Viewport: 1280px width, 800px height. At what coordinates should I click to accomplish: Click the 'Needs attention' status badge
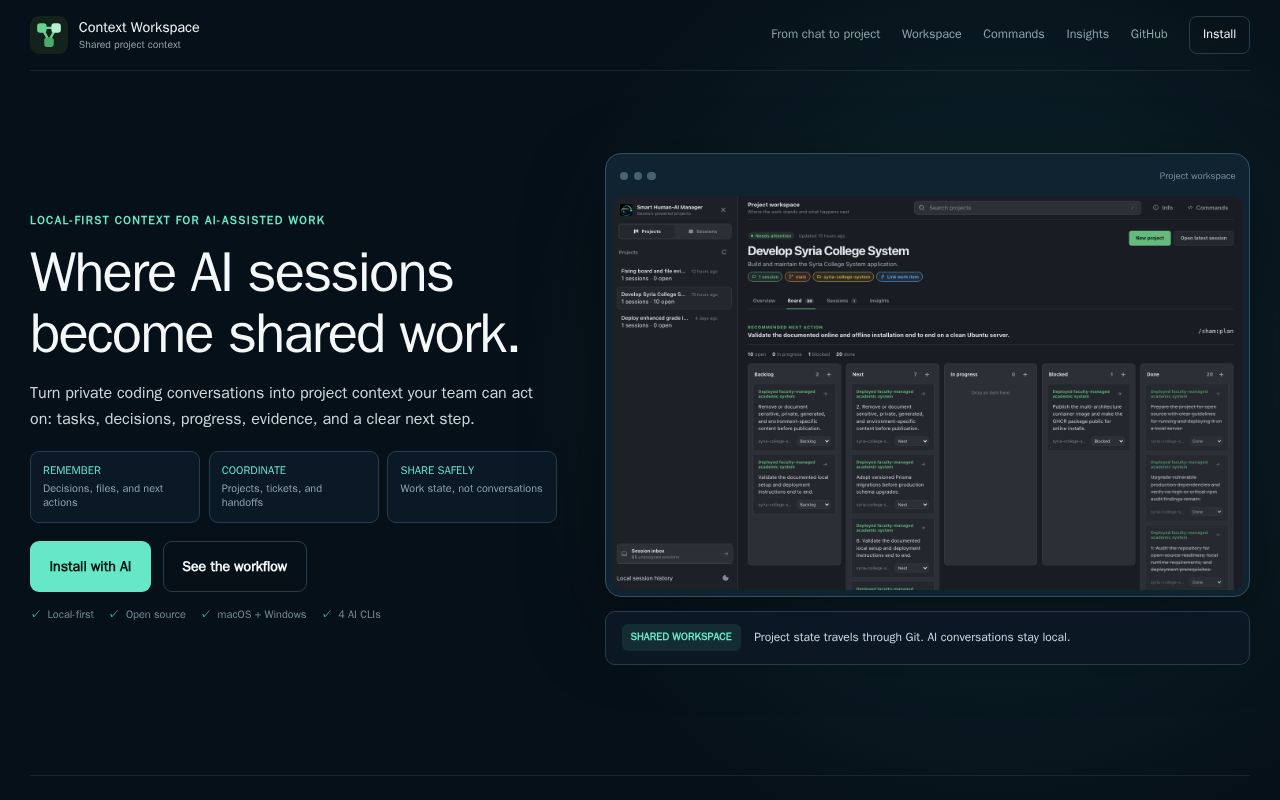point(771,236)
